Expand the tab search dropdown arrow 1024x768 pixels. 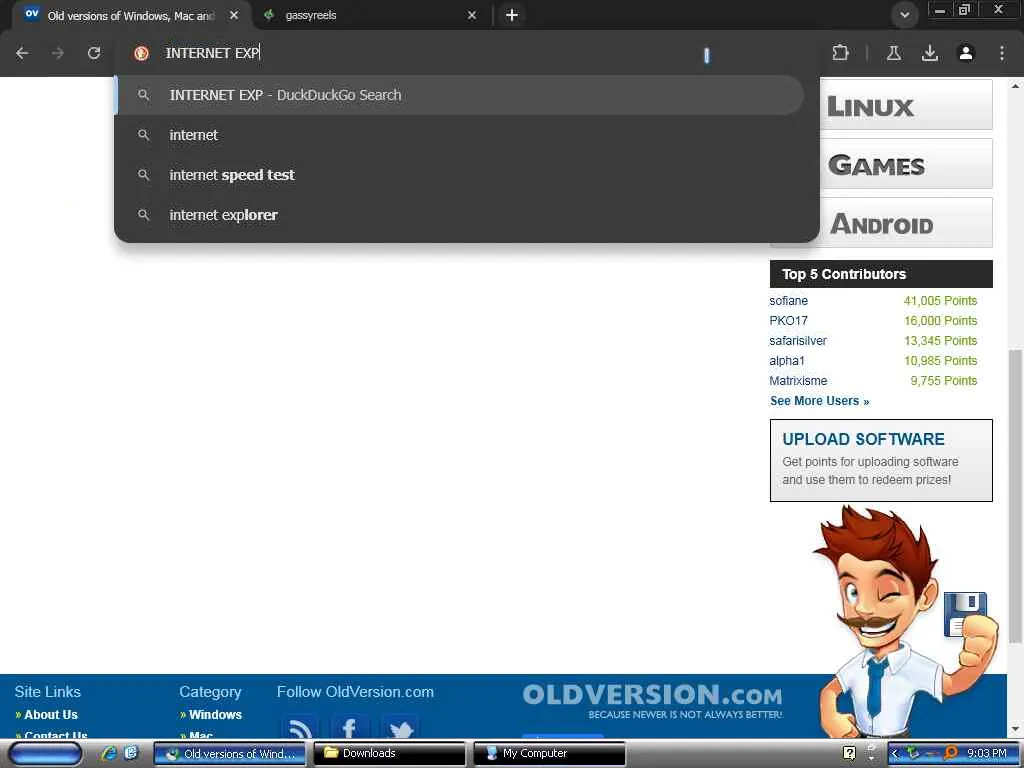point(904,15)
